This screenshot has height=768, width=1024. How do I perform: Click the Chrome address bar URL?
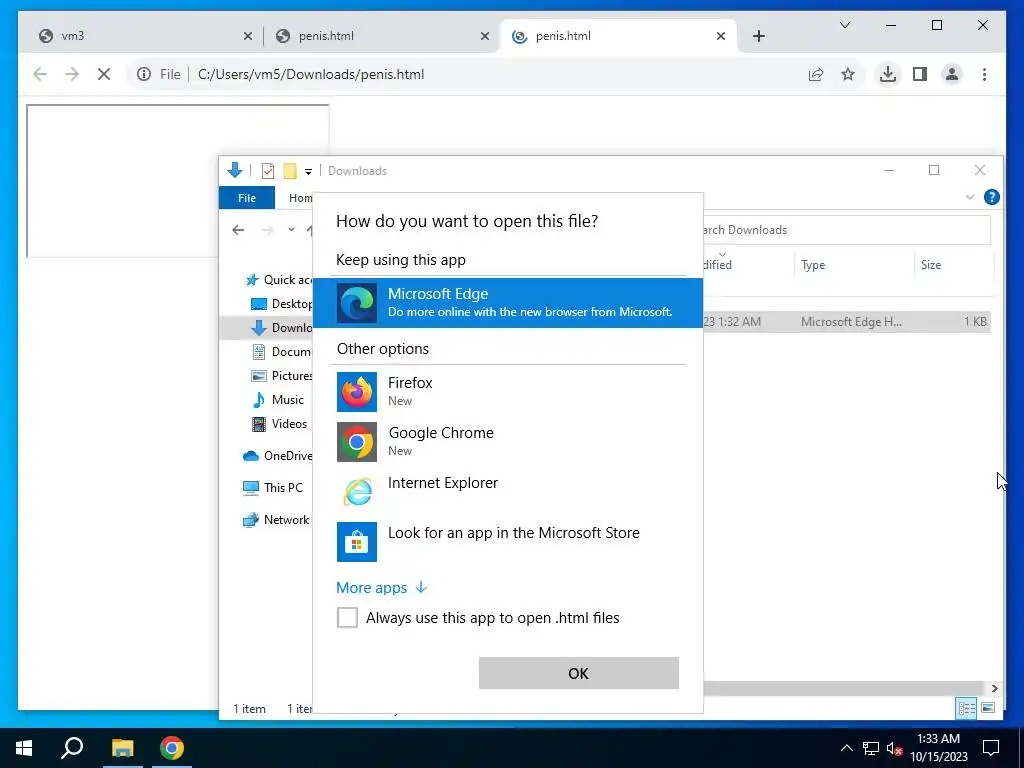311,74
